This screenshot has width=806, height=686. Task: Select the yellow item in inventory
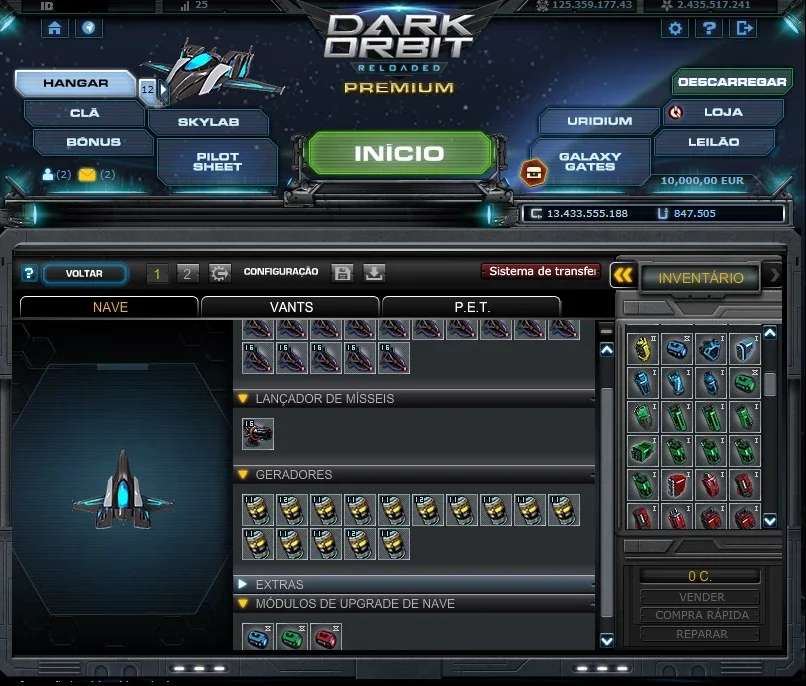643,348
